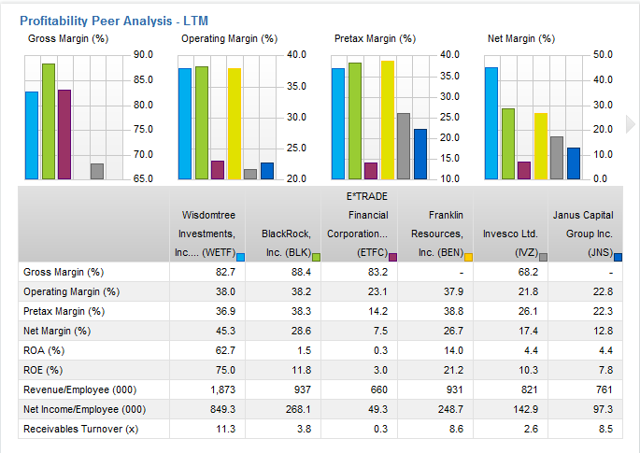640x453 pixels.
Task: Click BEN ROA value 14.0
Action: coord(453,351)
